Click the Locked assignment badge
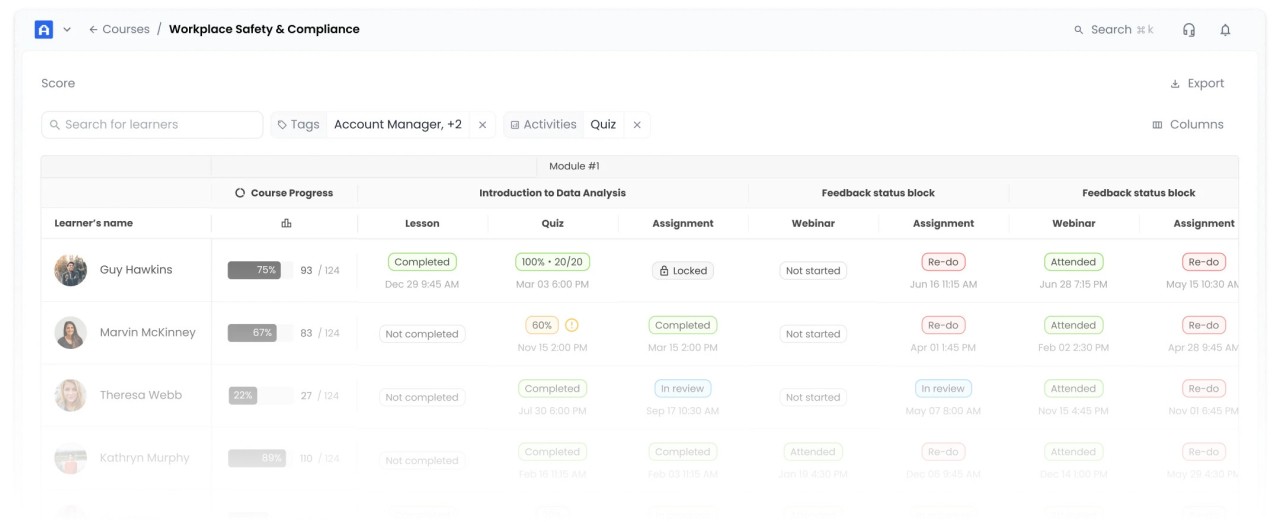Screen dimensions: 1280x522 tap(683, 271)
